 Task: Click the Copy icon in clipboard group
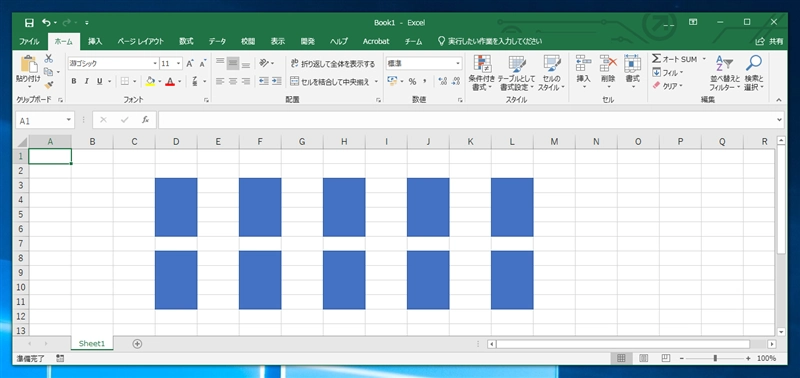coord(49,72)
